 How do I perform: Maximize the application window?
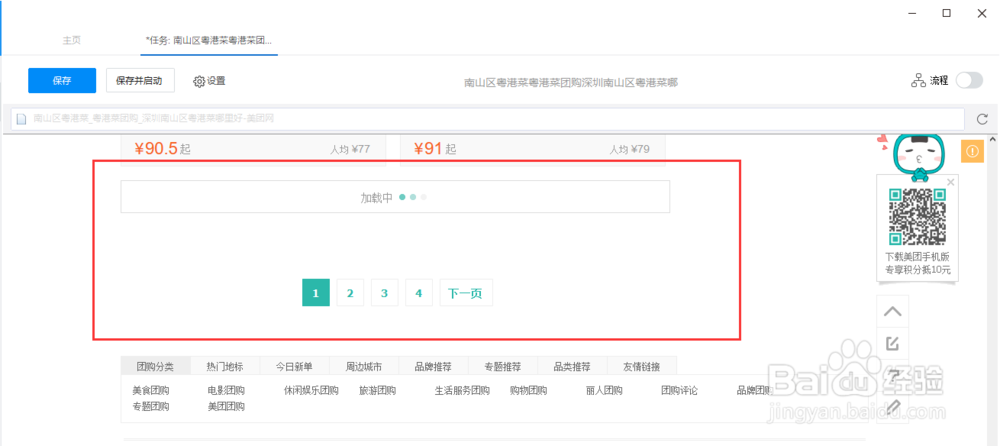(947, 13)
